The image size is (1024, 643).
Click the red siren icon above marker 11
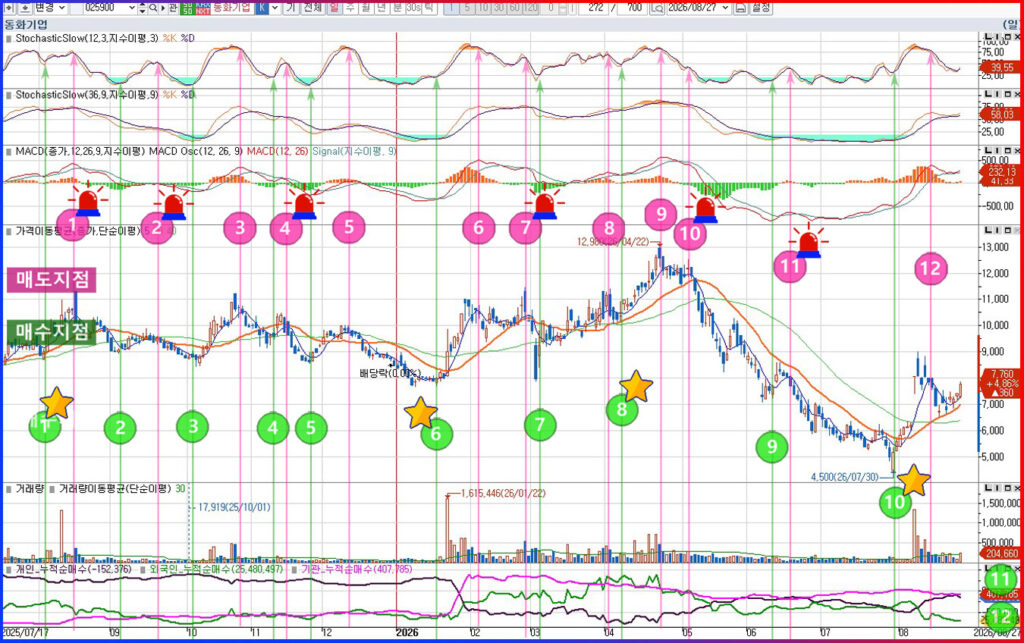(x=808, y=240)
